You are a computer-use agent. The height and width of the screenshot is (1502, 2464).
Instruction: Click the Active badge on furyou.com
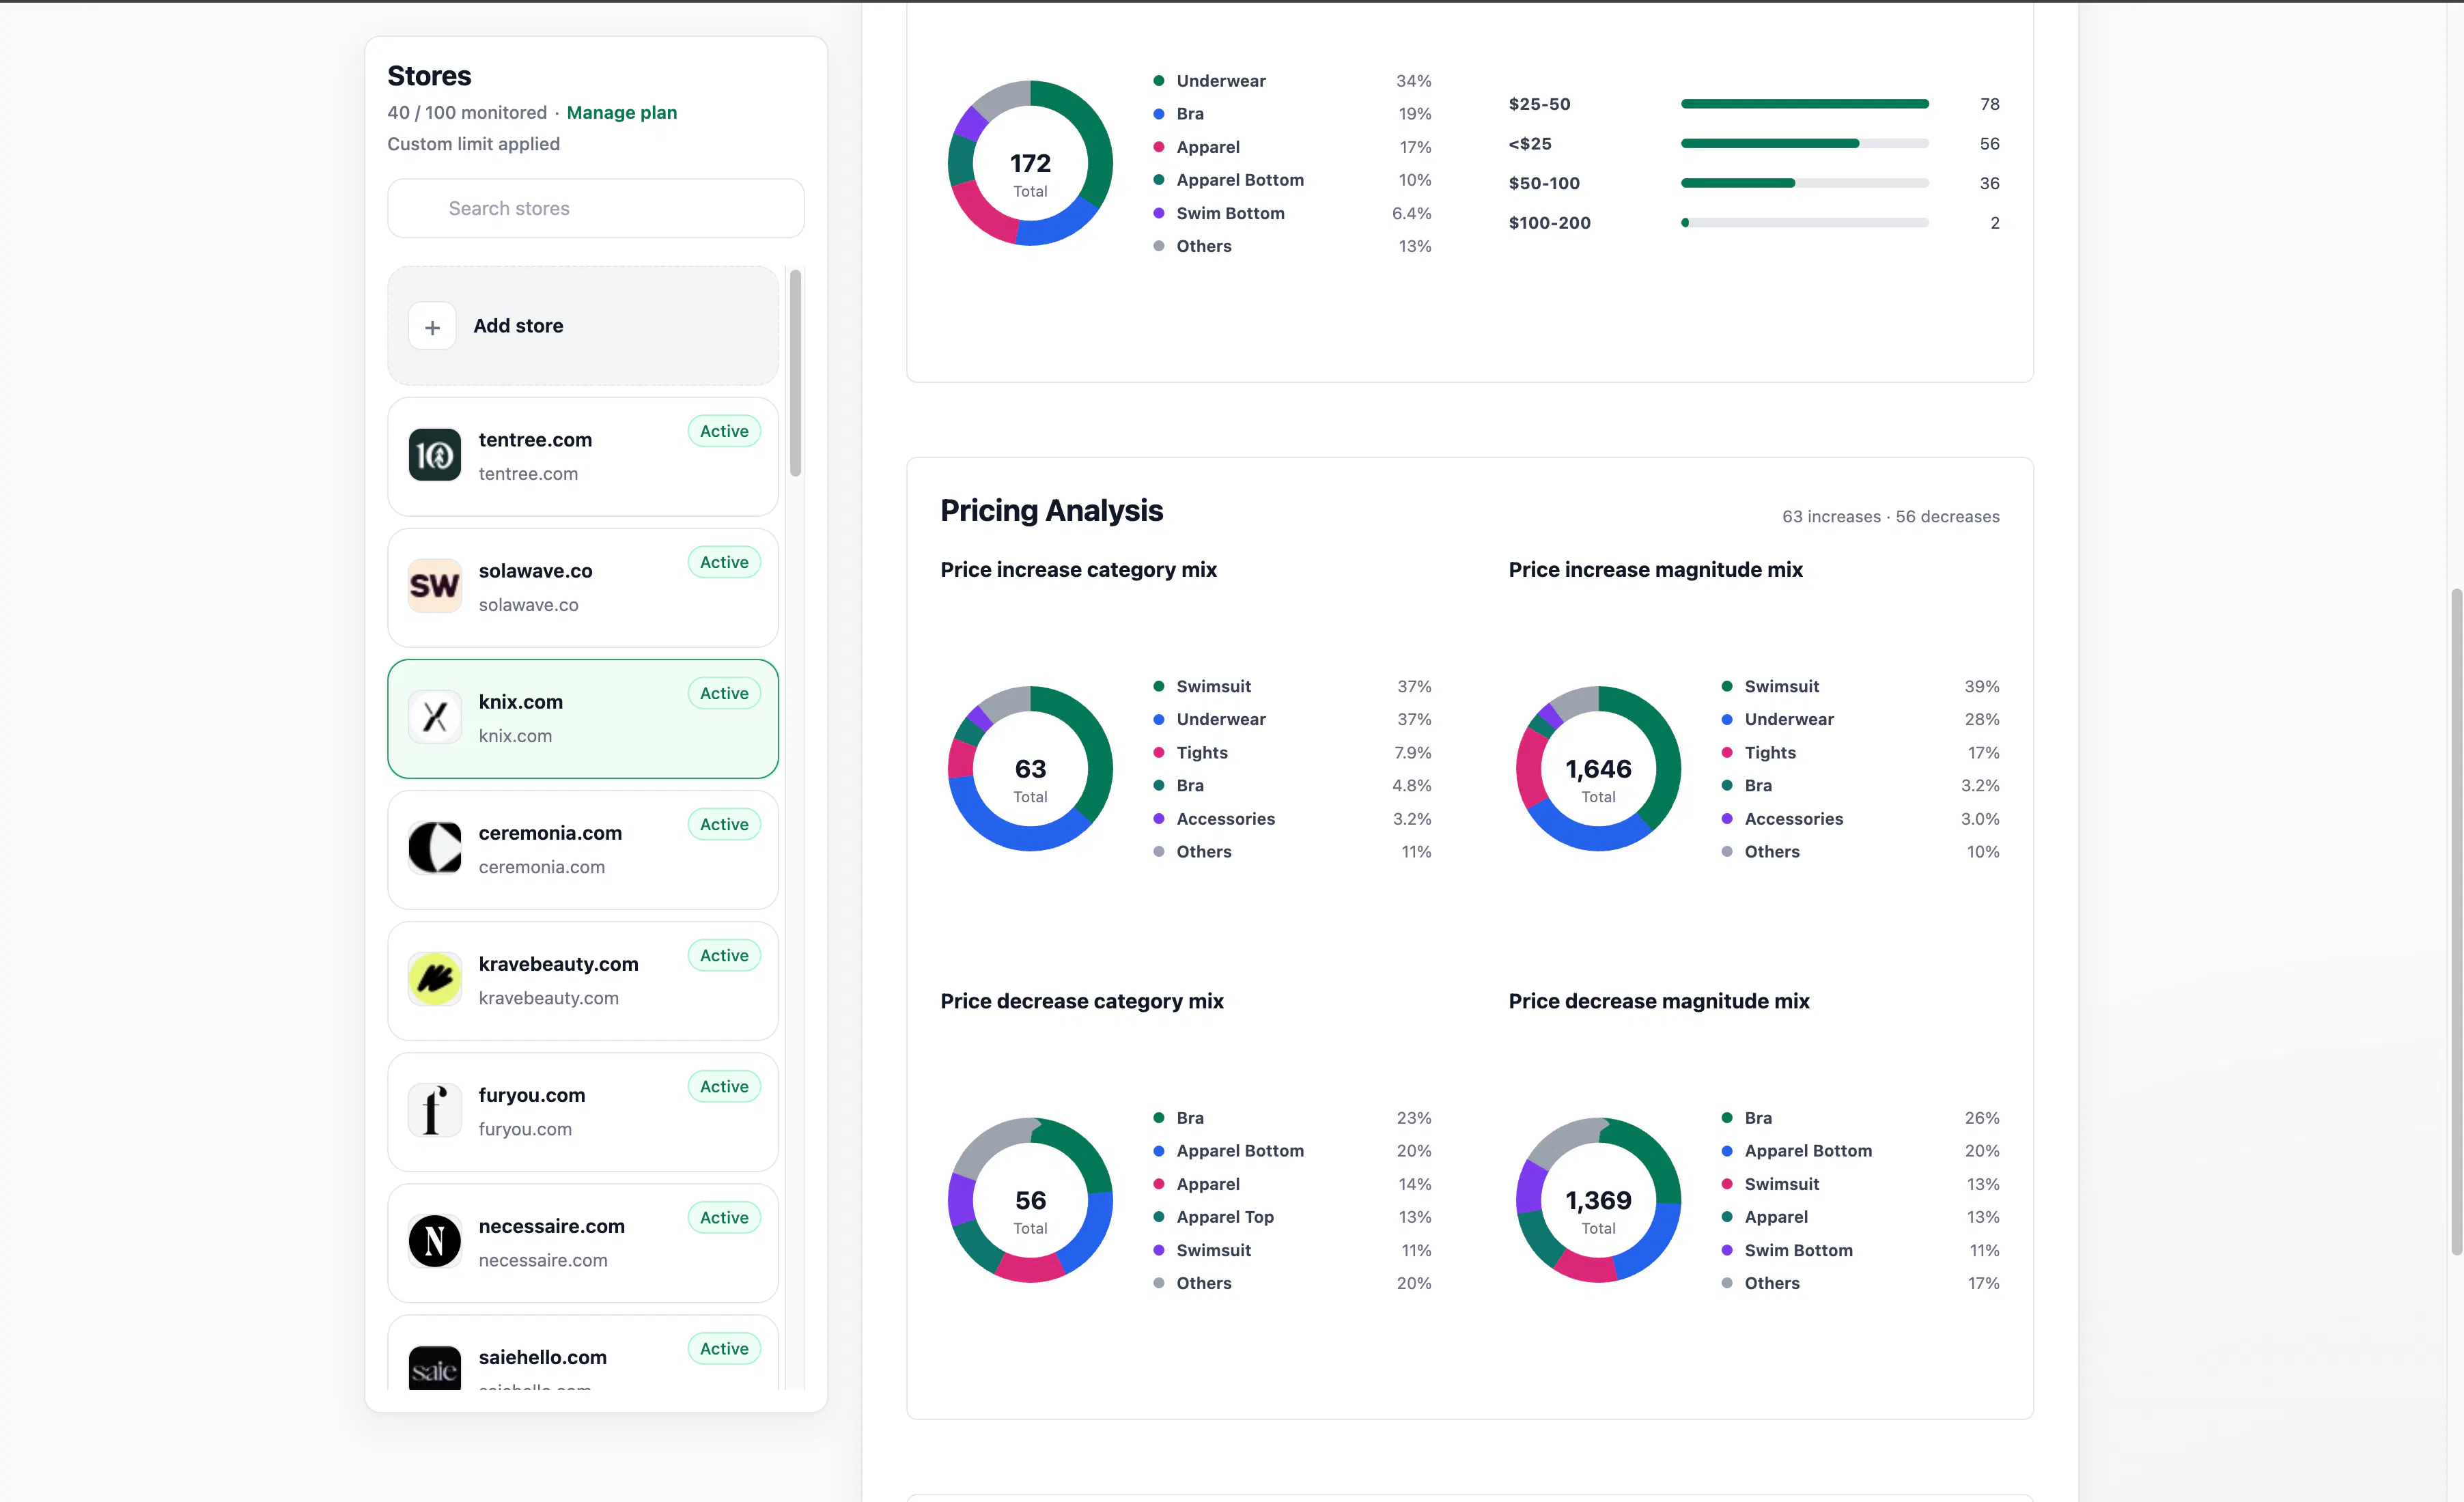724,1086
